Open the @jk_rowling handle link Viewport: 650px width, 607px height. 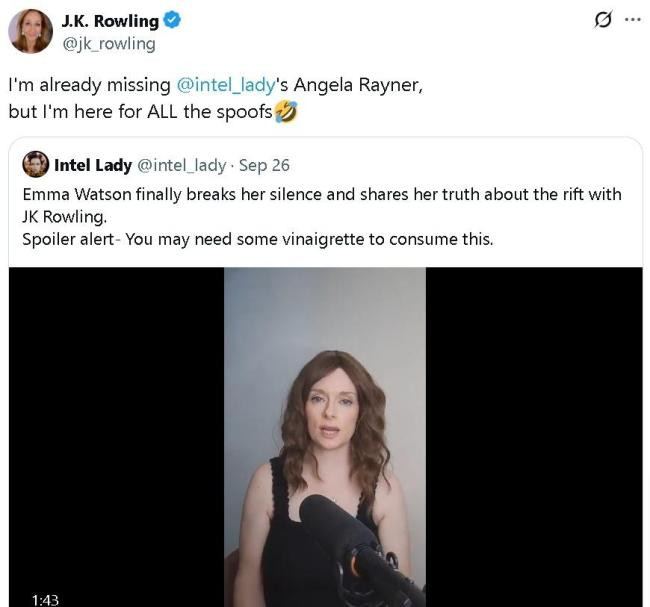(108, 43)
